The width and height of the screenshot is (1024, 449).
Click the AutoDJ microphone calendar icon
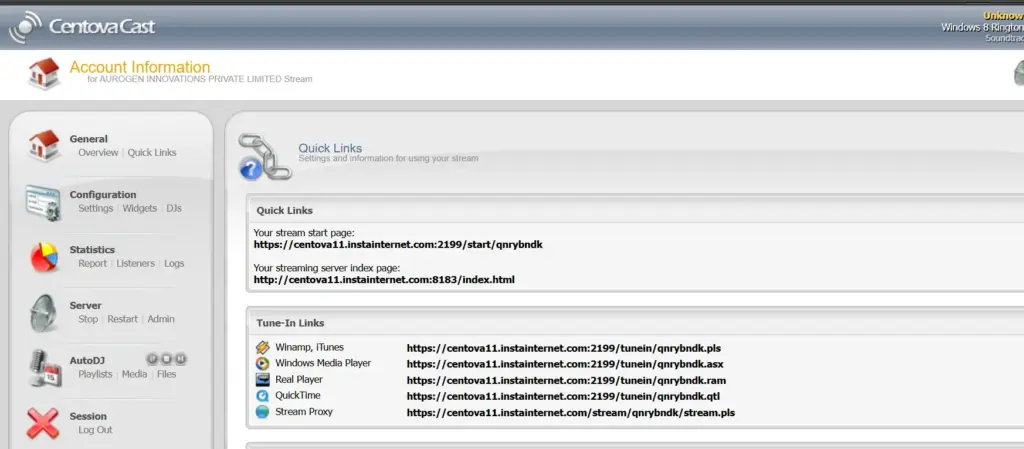[44, 368]
